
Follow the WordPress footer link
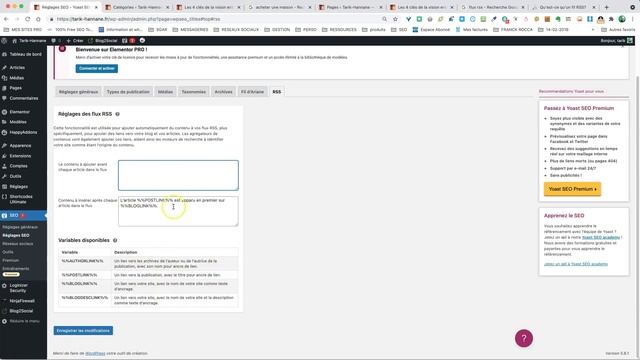click(x=95, y=353)
